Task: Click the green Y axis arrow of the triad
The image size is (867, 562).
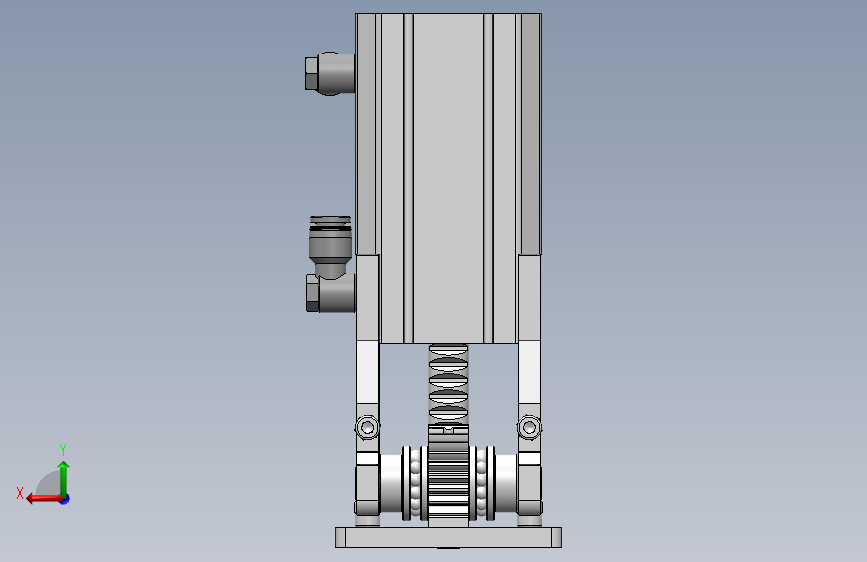Action: tap(64, 478)
